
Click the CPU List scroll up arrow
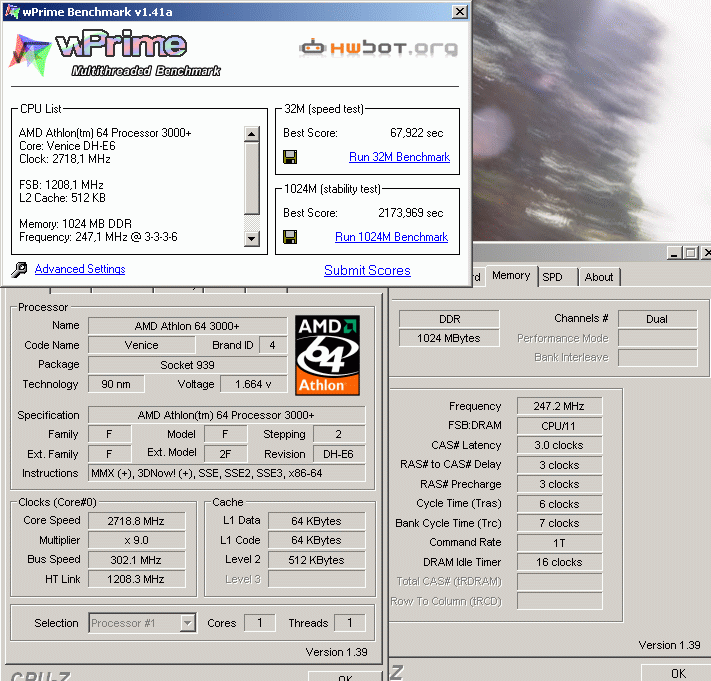(x=252, y=134)
